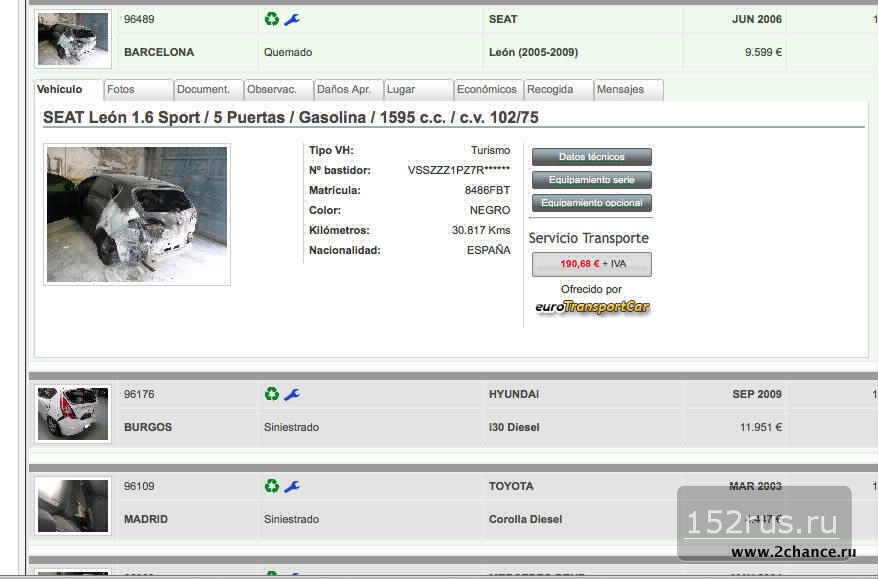Open the Toyota Corolla thumbnail
Viewport: 878px width, 579px height.
click(x=73, y=506)
